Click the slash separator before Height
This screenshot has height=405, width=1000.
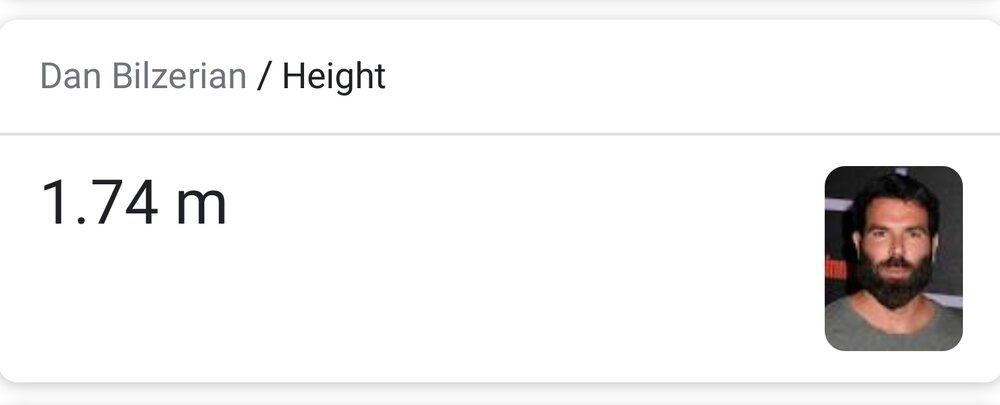264,77
